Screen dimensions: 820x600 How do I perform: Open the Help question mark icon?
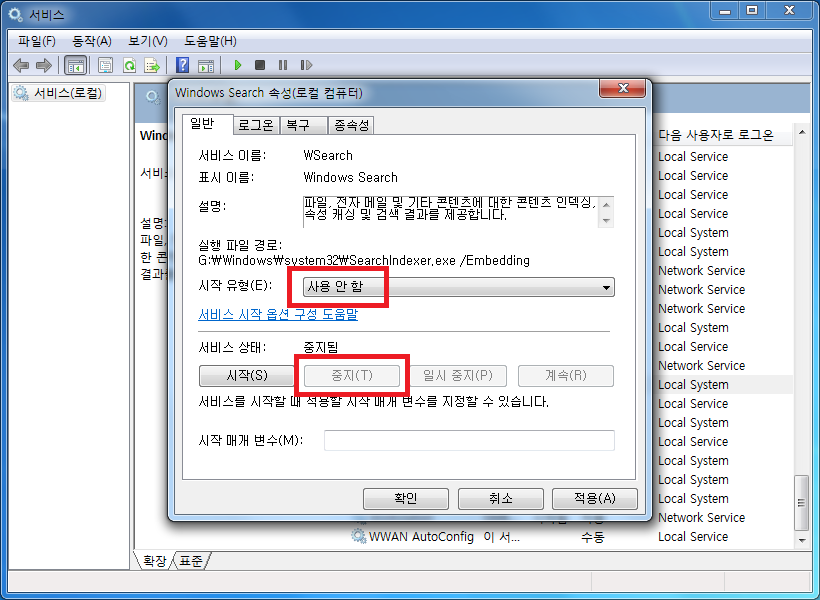(x=183, y=65)
